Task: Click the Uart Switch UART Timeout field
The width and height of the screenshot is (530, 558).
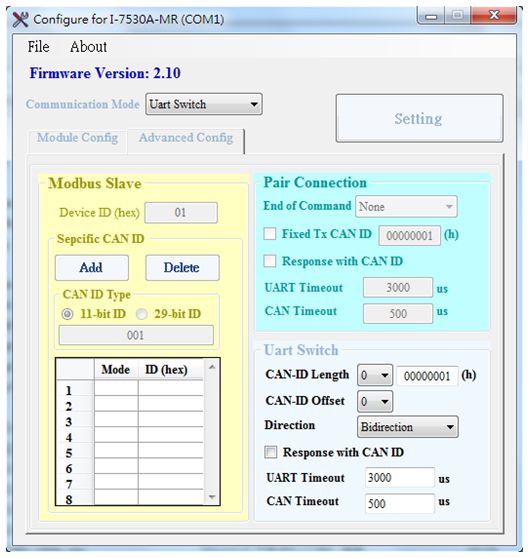Action: point(400,478)
